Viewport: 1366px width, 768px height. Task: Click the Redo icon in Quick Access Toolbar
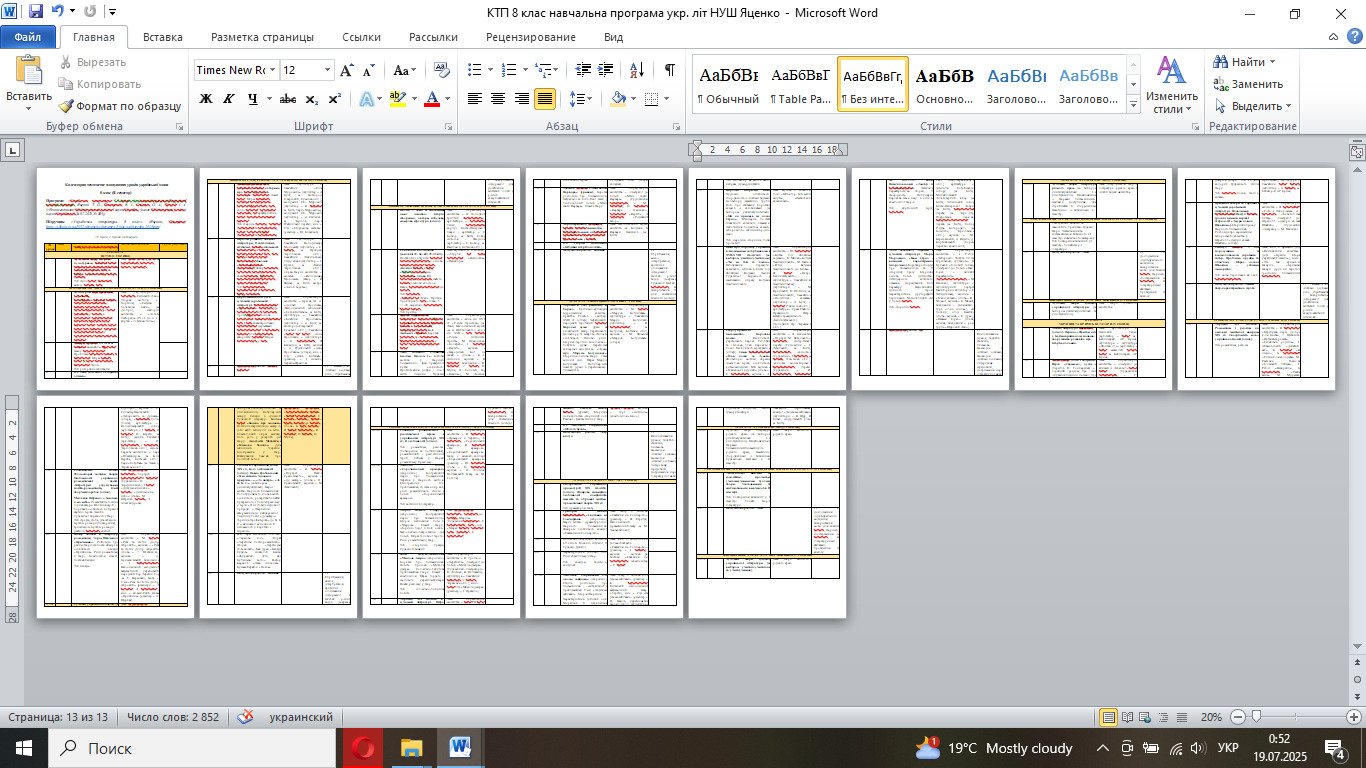(91, 12)
